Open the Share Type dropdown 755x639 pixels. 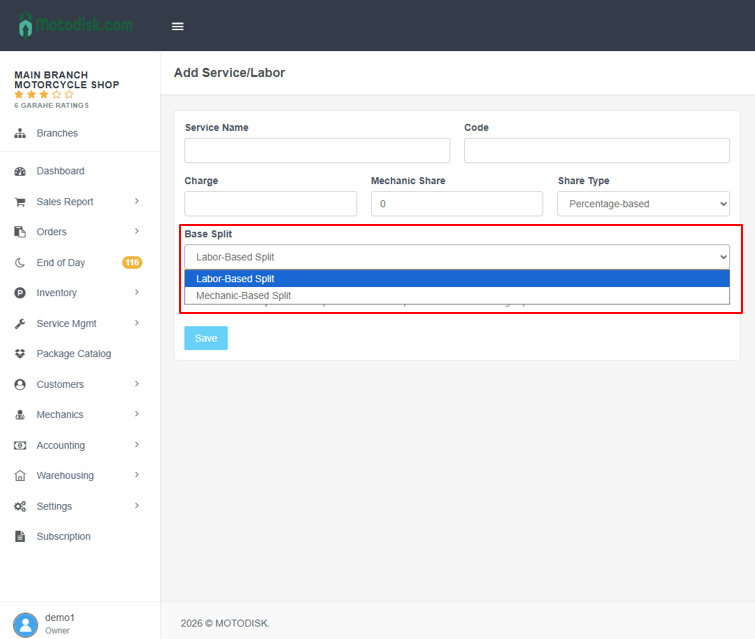coord(643,204)
